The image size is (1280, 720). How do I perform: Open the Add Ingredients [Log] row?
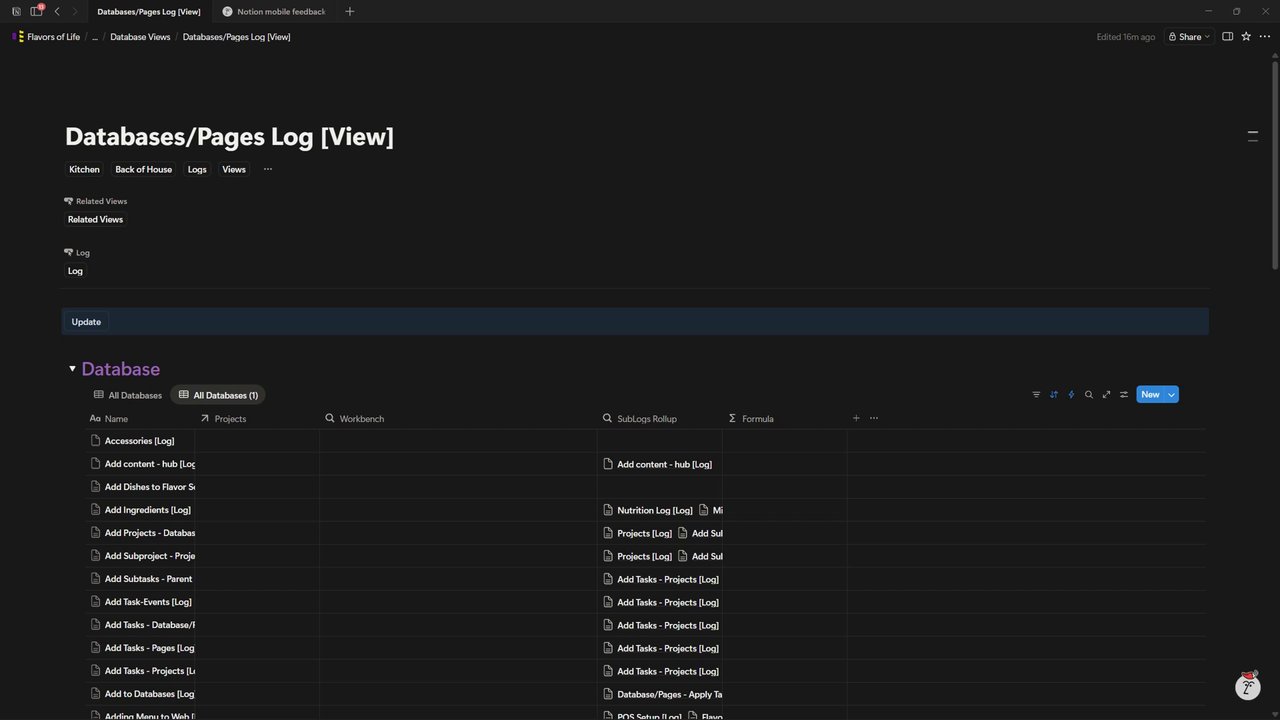point(147,510)
